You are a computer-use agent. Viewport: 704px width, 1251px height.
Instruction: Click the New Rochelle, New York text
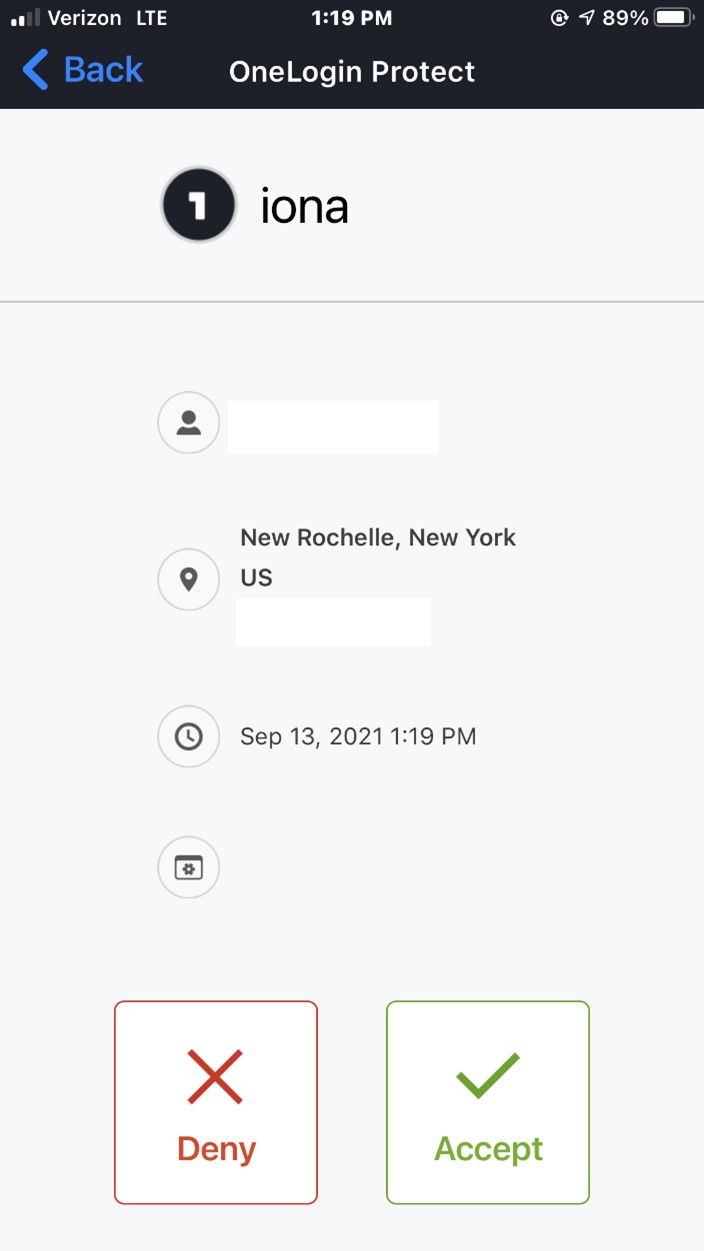click(x=378, y=537)
